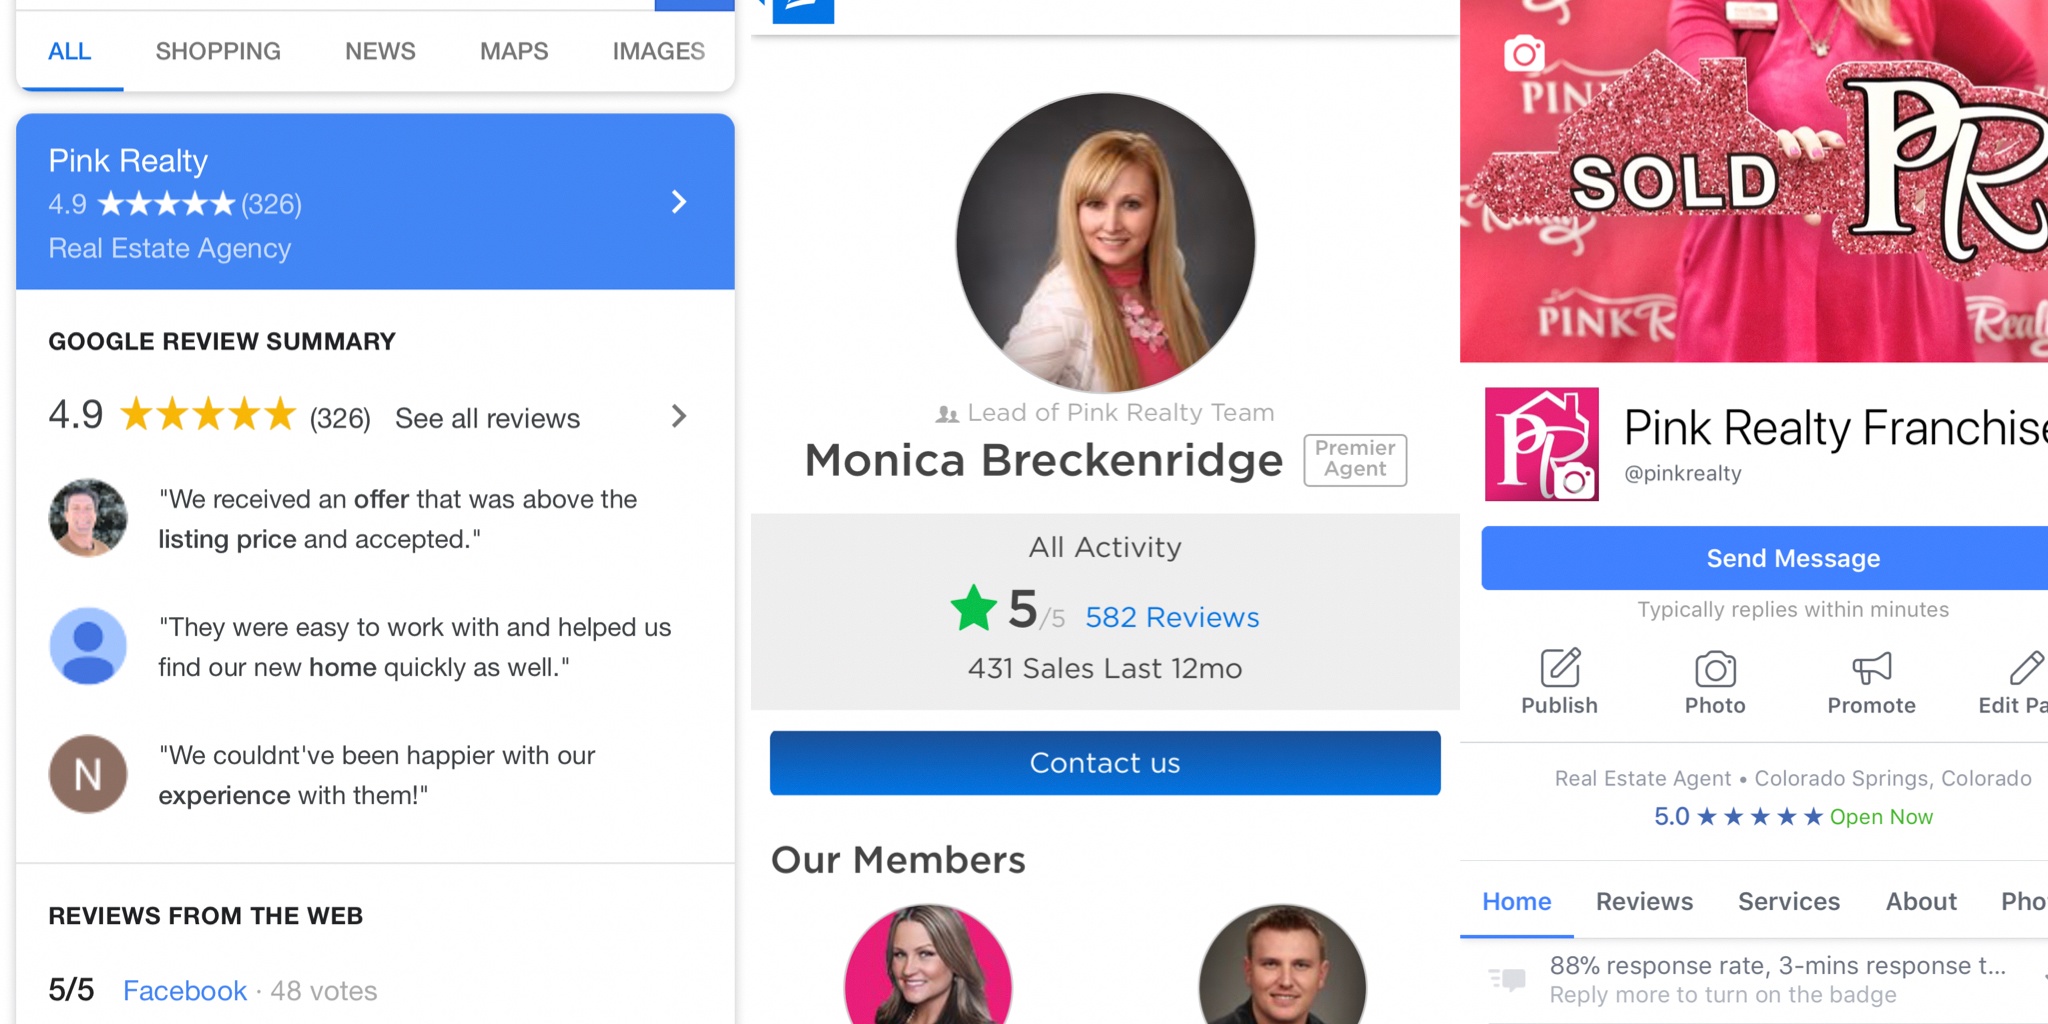Tap the Promote megaphone icon
Screen dimensions: 2048x1024
(1871, 668)
